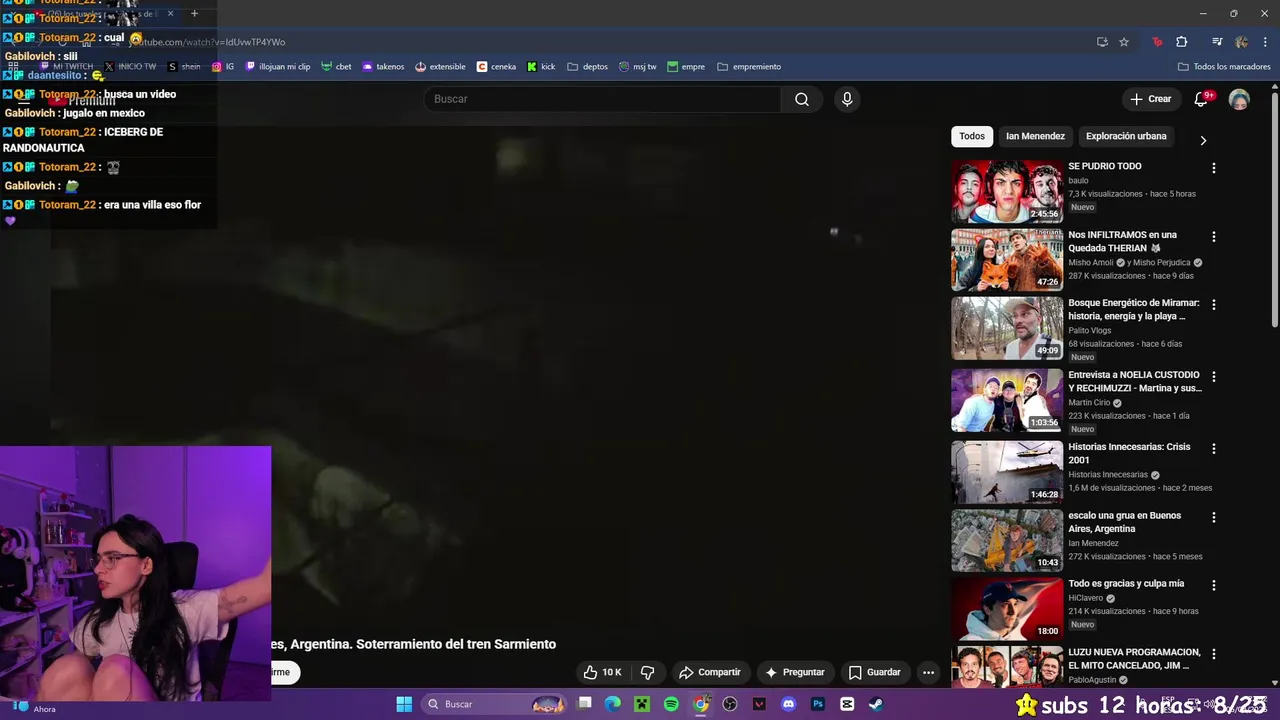1280x720 pixels.
Task: Open CapCut from the taskbar
Action: [847, 704]
